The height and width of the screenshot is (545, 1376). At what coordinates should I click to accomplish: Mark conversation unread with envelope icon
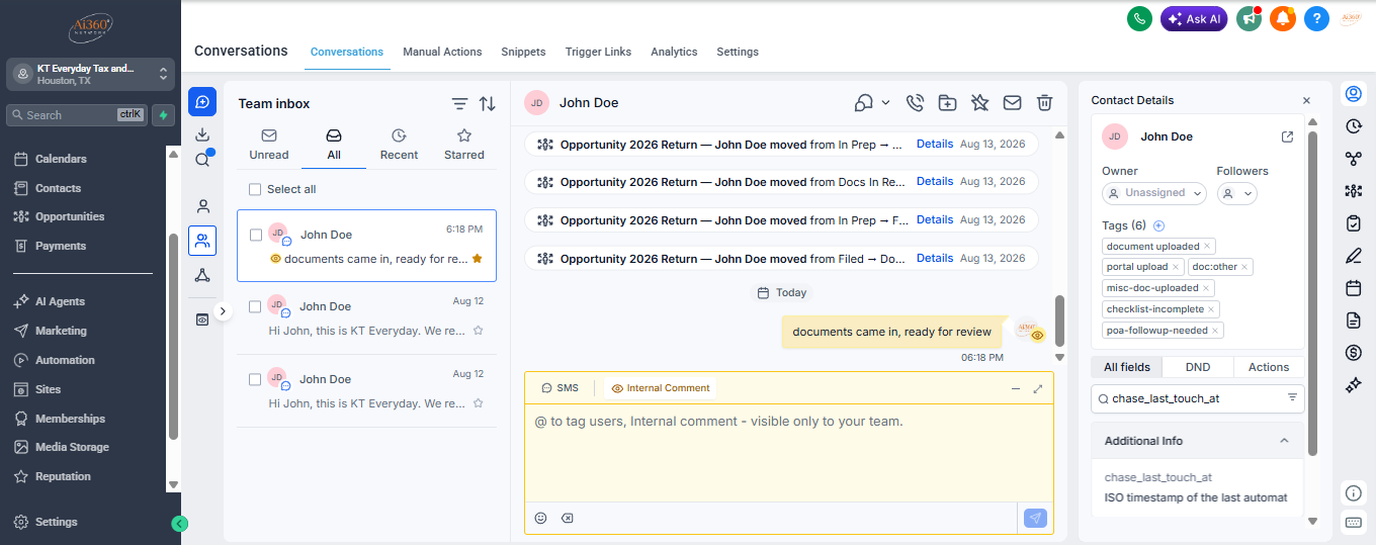click(x=1012, y=102)
